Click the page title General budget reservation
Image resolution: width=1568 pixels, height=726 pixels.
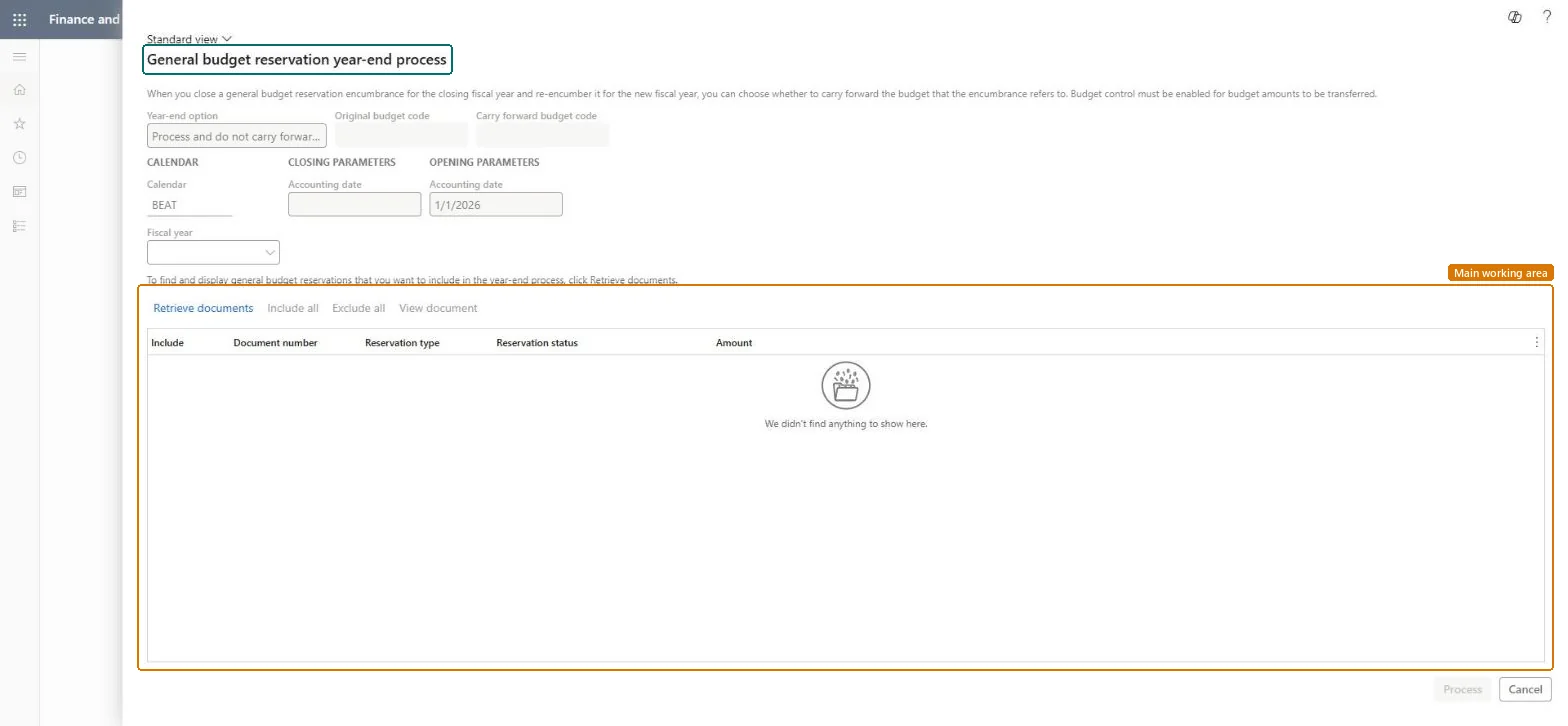[297, 60]
